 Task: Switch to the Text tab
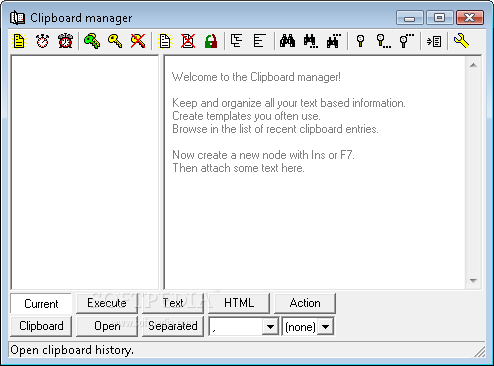pos(173,303)
